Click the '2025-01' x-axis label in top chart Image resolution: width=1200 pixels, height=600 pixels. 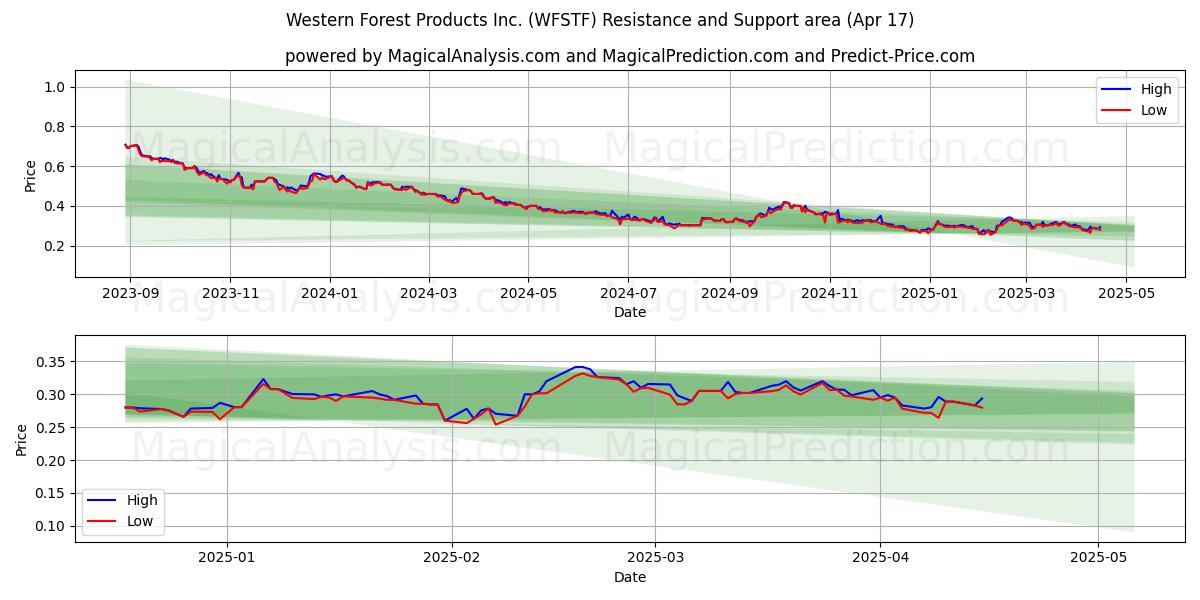[x=930, y=295]
